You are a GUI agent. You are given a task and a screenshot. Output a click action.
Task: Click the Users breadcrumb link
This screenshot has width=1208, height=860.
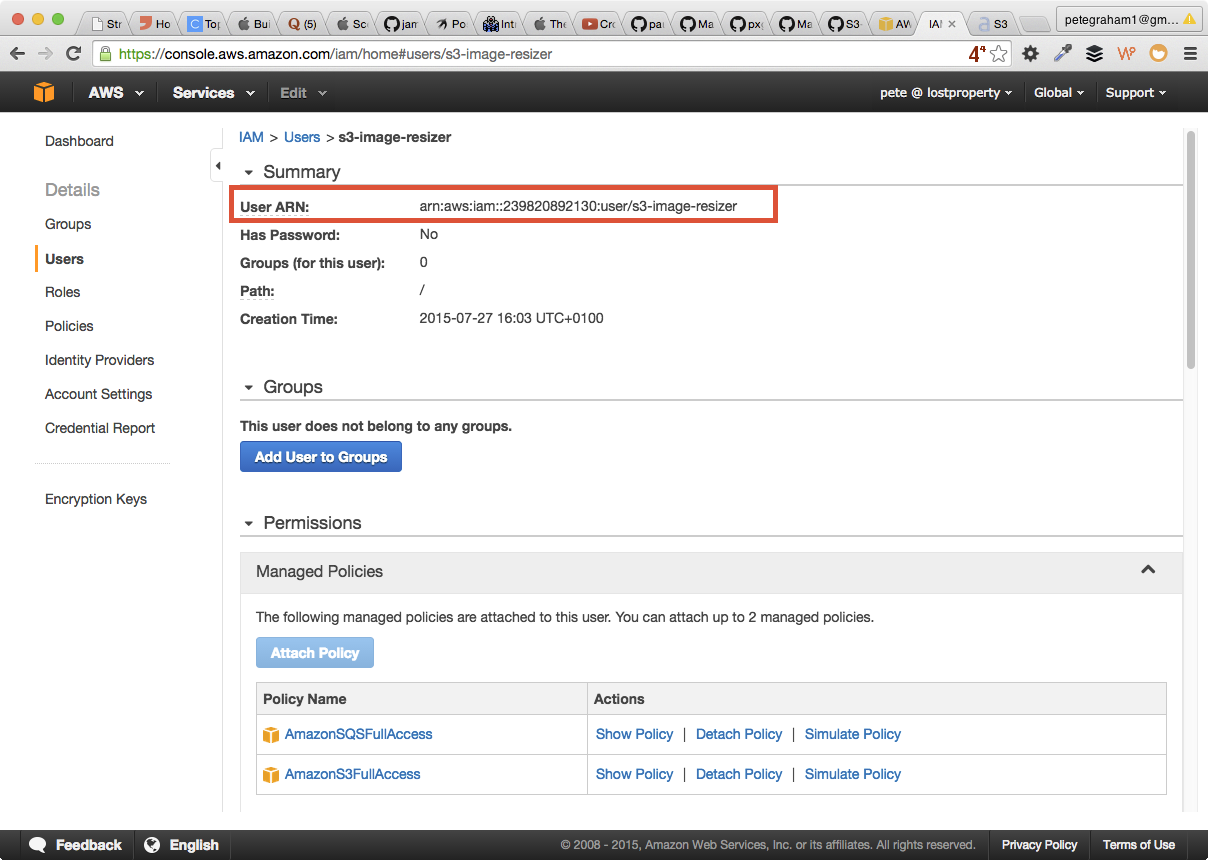(x=302, y=137)
